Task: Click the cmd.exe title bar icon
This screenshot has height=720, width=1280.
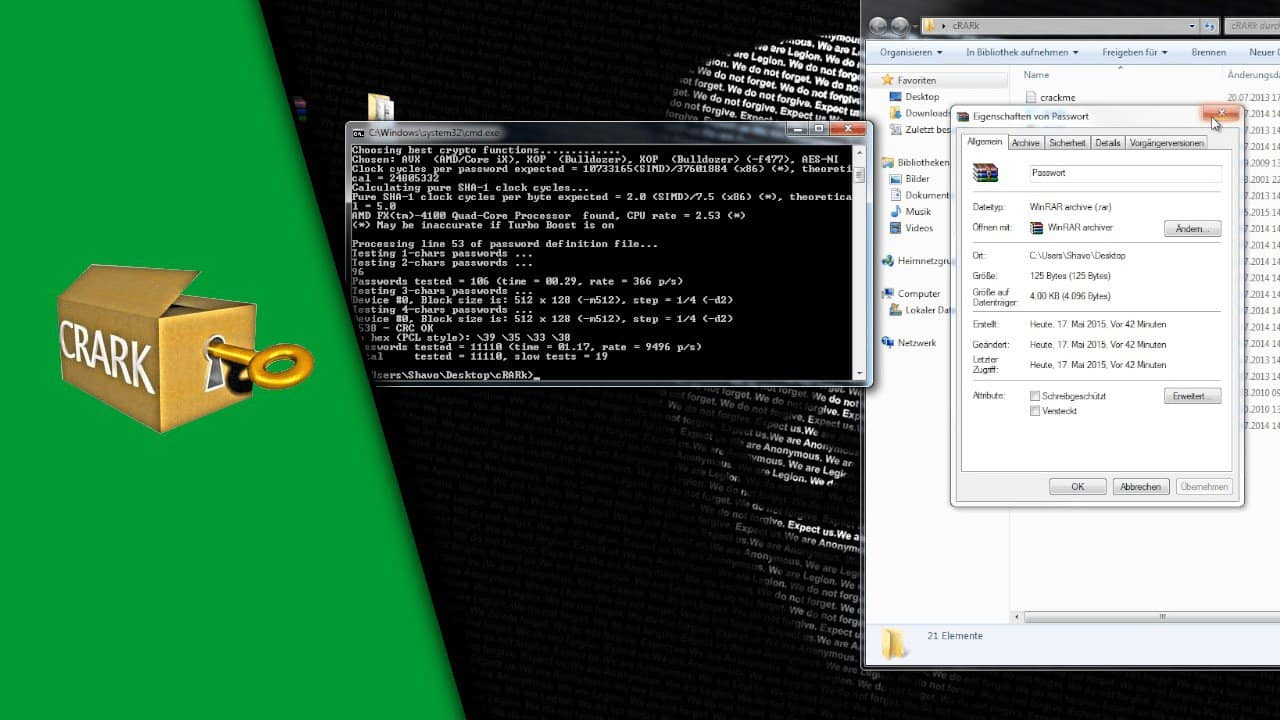Action: (x=359, y=132)
